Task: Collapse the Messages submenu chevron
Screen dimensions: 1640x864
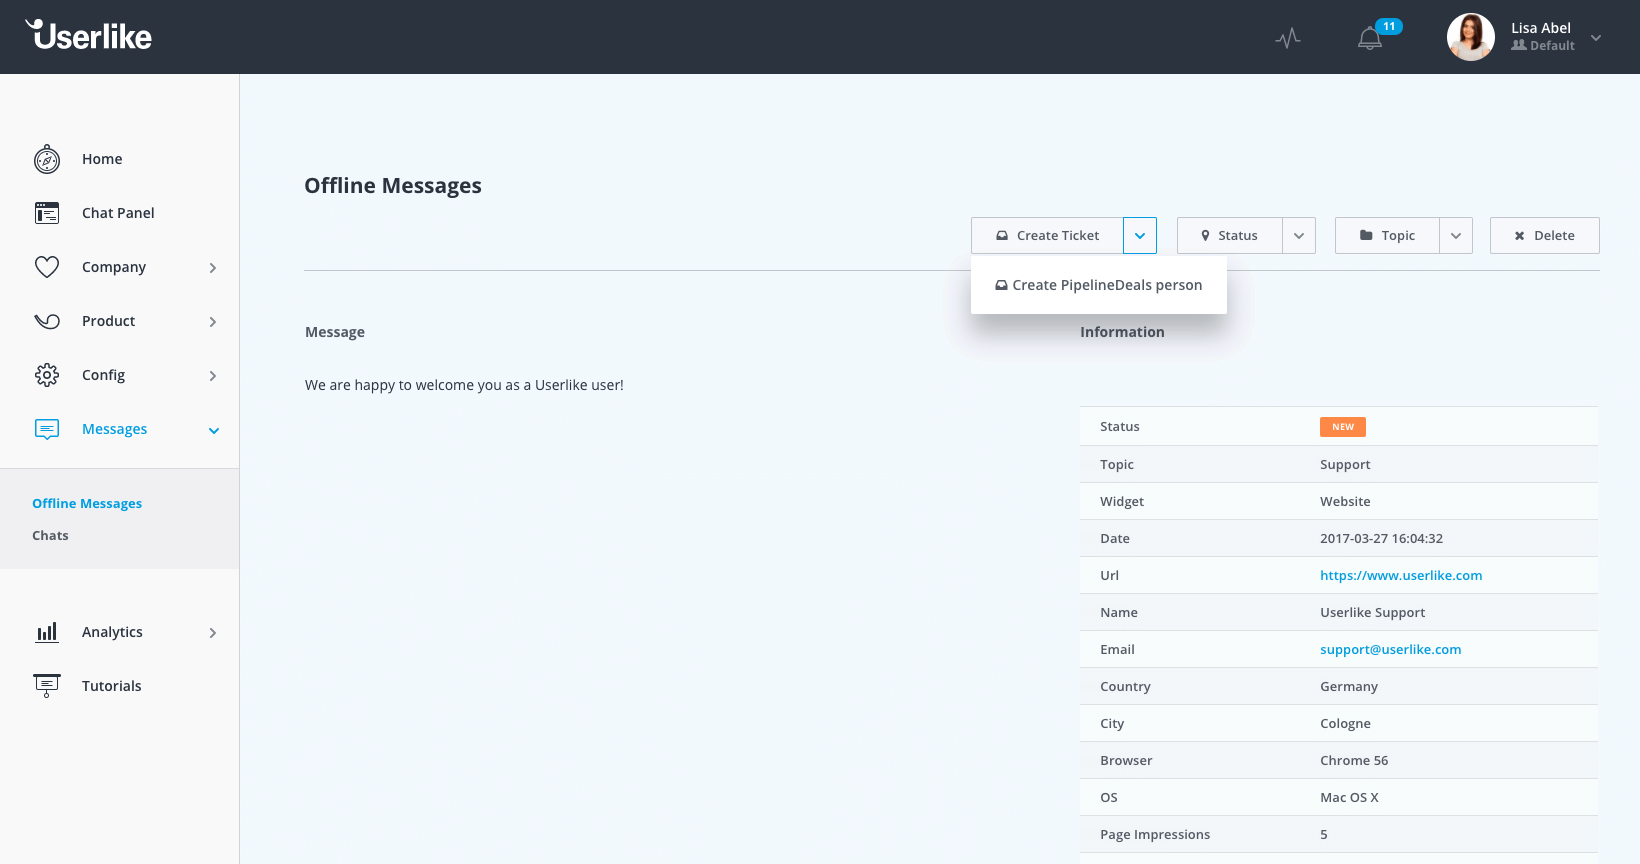Action: [x=213, y=431]
